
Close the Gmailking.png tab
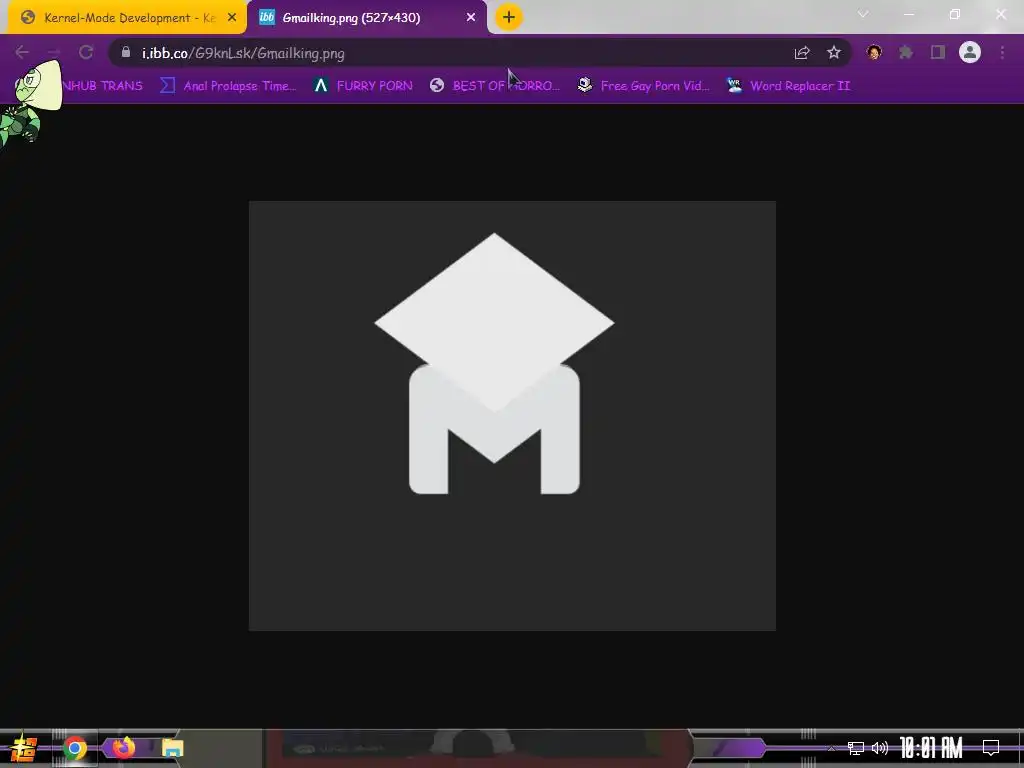pos(471,18)
